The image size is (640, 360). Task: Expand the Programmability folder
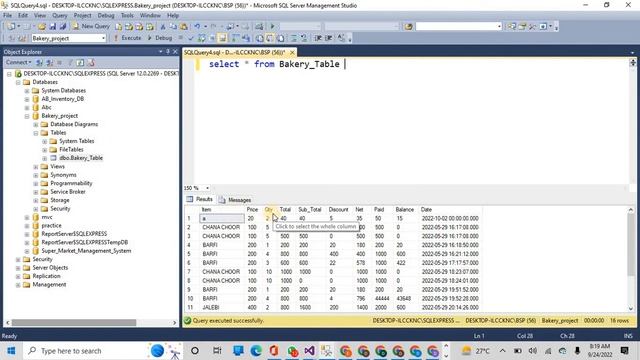tap(36, 183)
